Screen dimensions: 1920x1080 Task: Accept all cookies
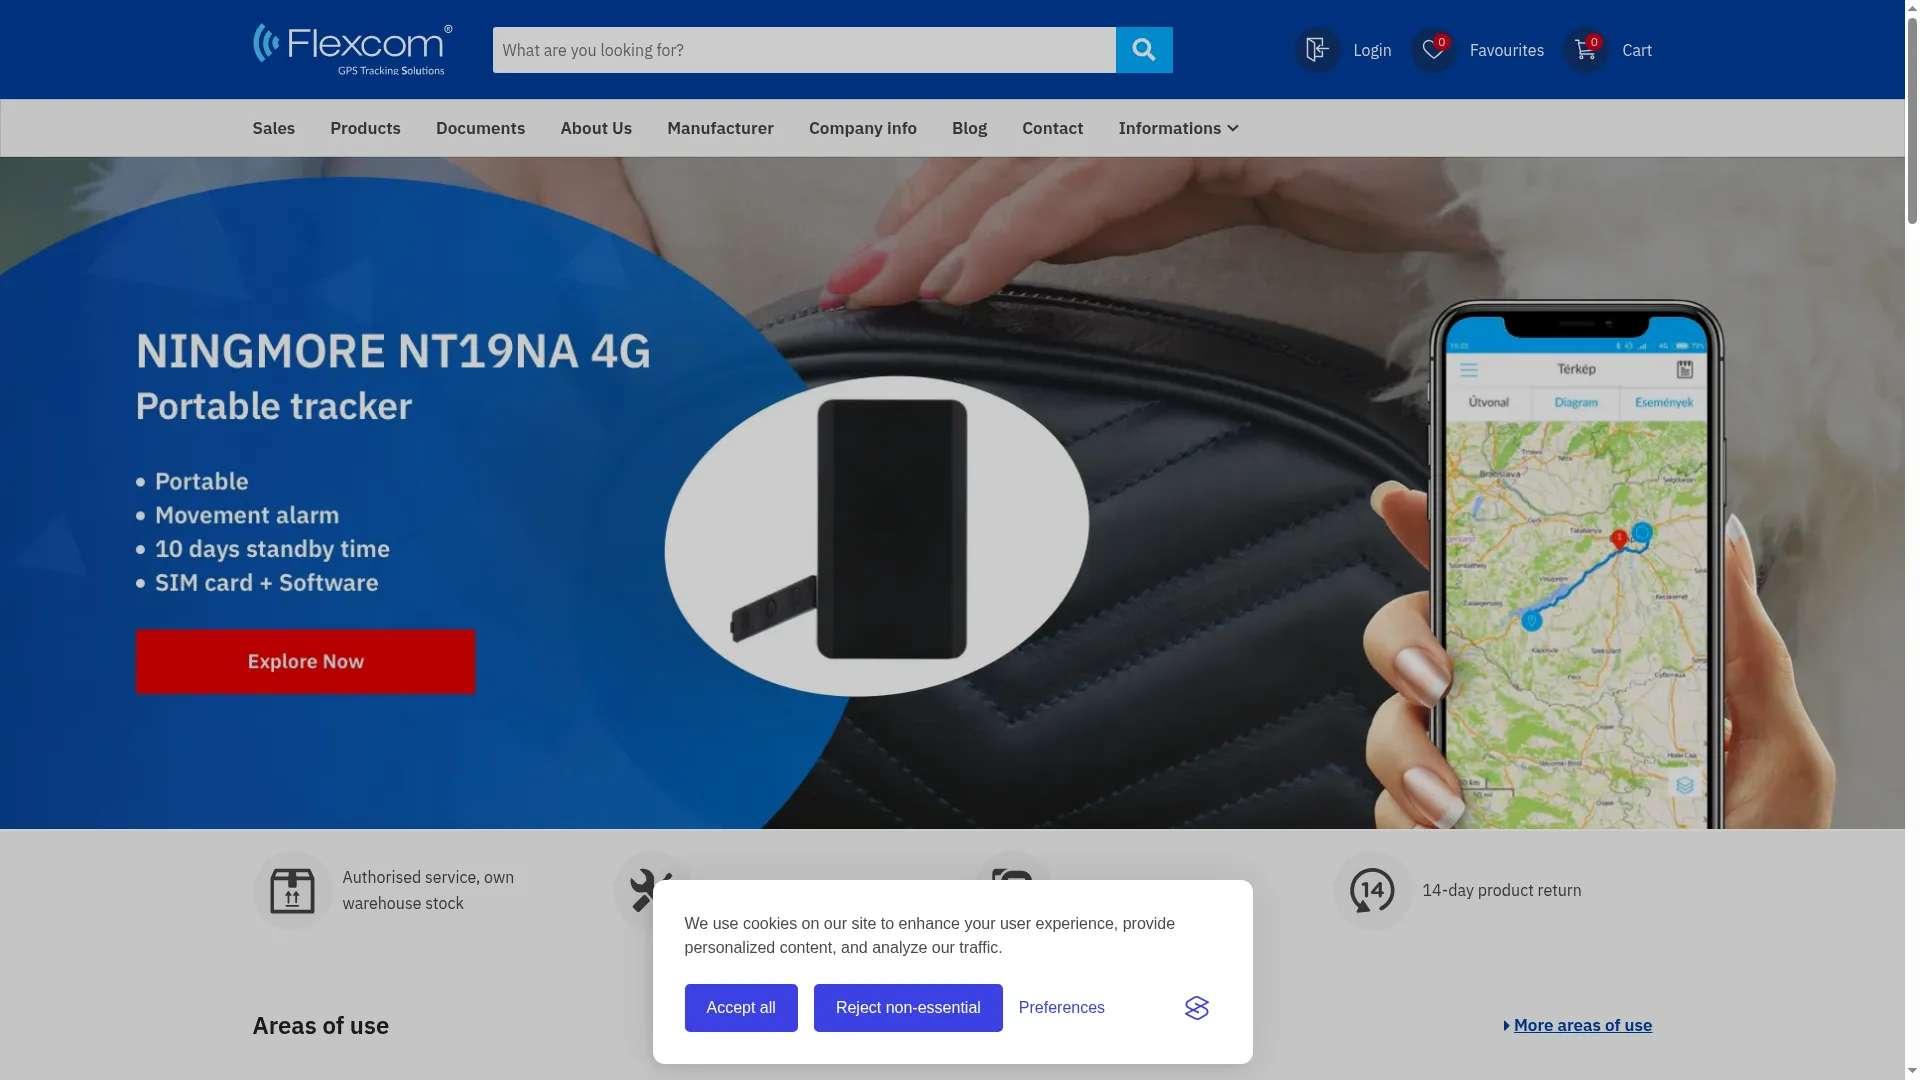tap(741, 1008)
